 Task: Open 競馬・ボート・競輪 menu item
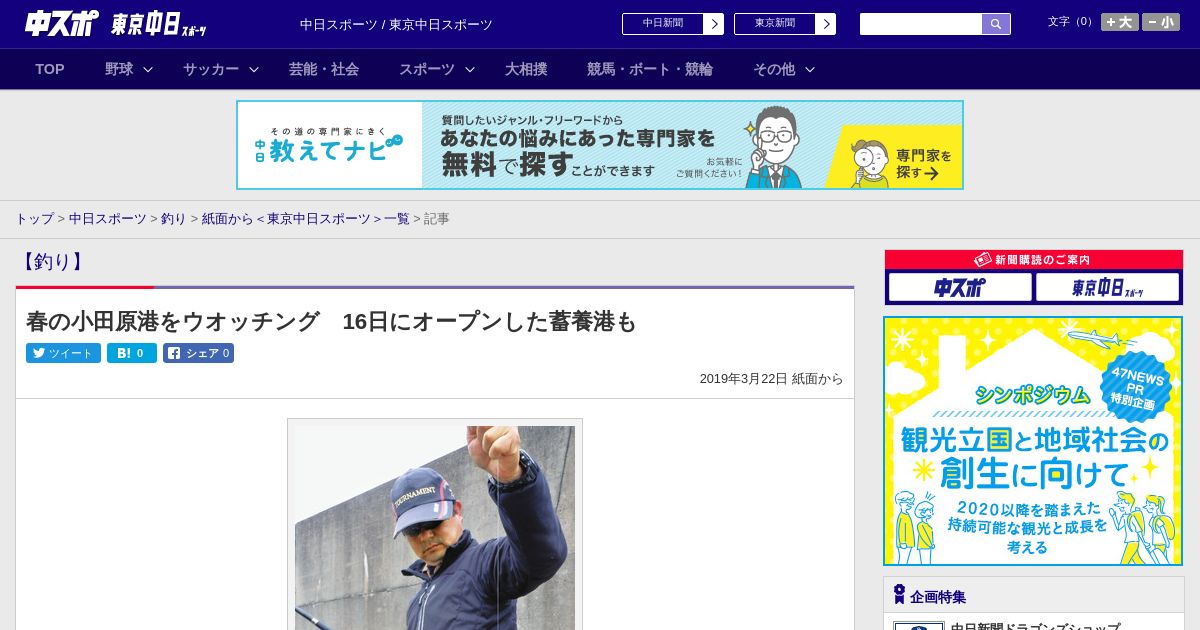click(x=650, y=69)
